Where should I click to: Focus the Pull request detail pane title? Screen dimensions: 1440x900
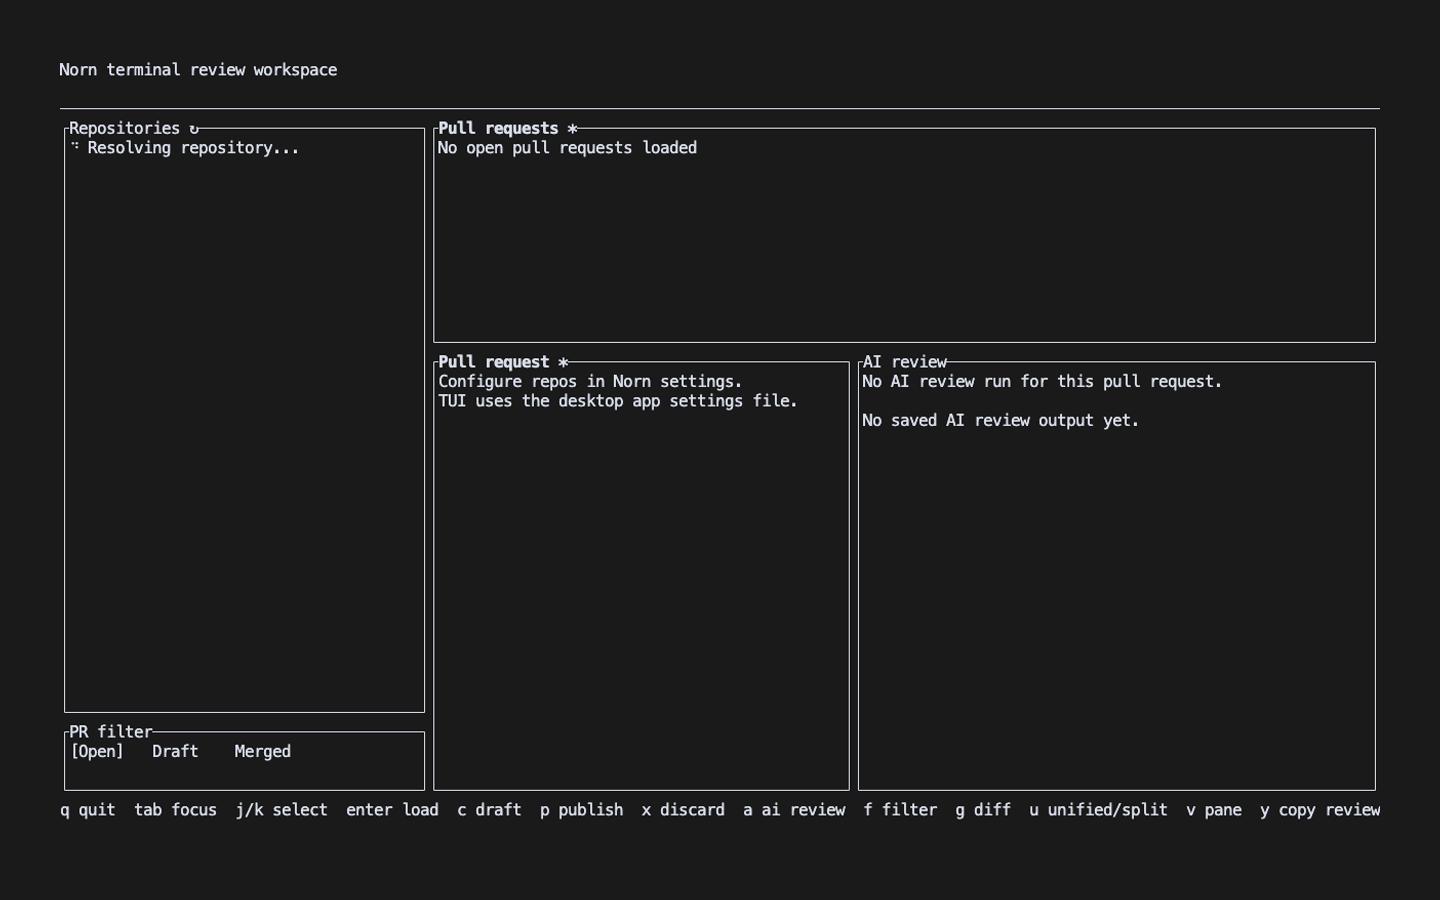494,362
